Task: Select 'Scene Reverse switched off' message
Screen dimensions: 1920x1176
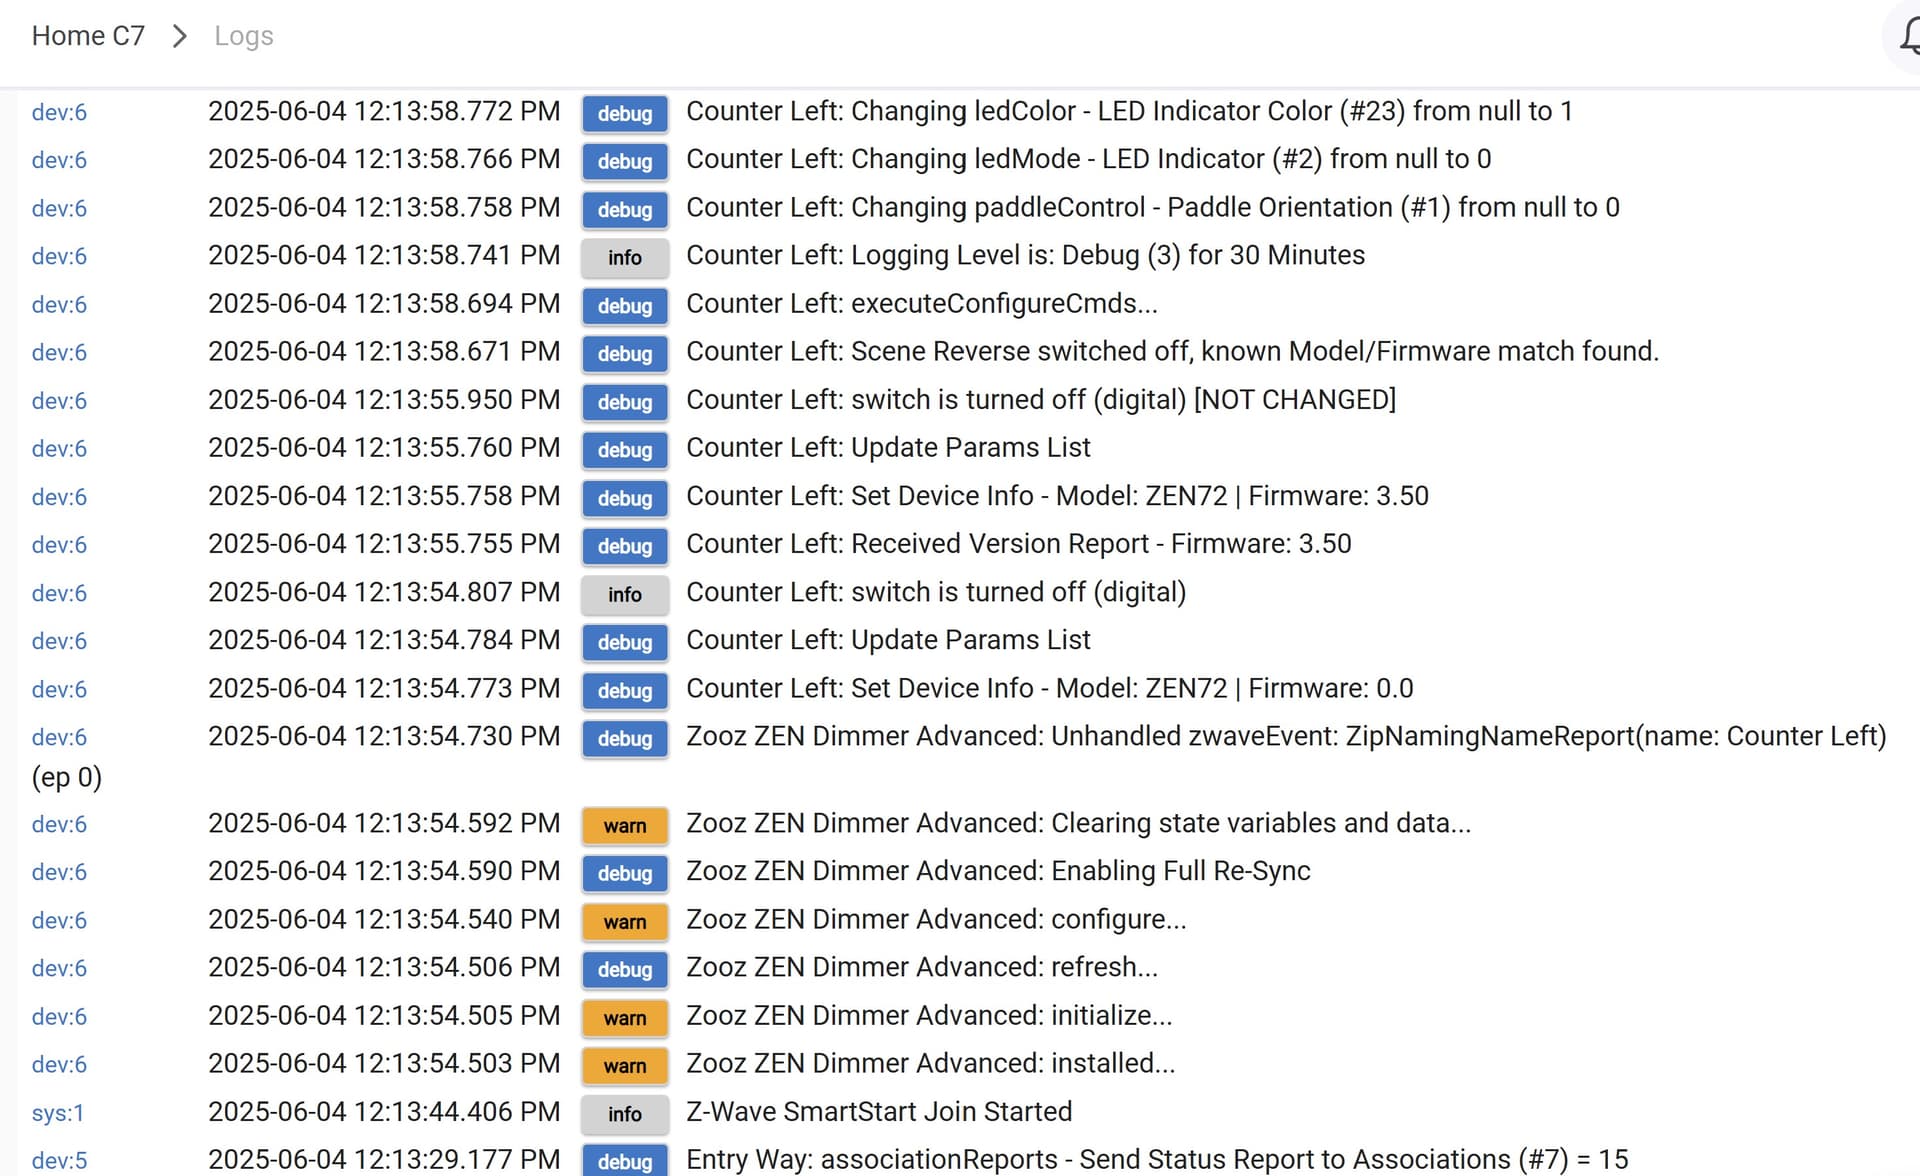Action: 1172,351
